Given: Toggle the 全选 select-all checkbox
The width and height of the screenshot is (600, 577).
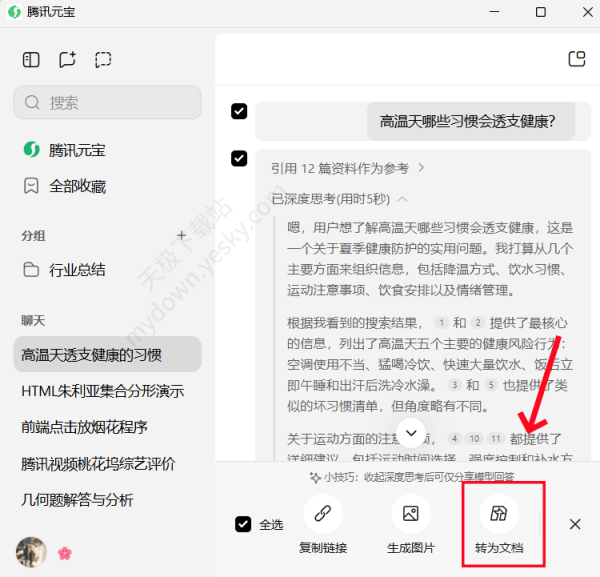Looking at the screenshot, I should (243, 524).
